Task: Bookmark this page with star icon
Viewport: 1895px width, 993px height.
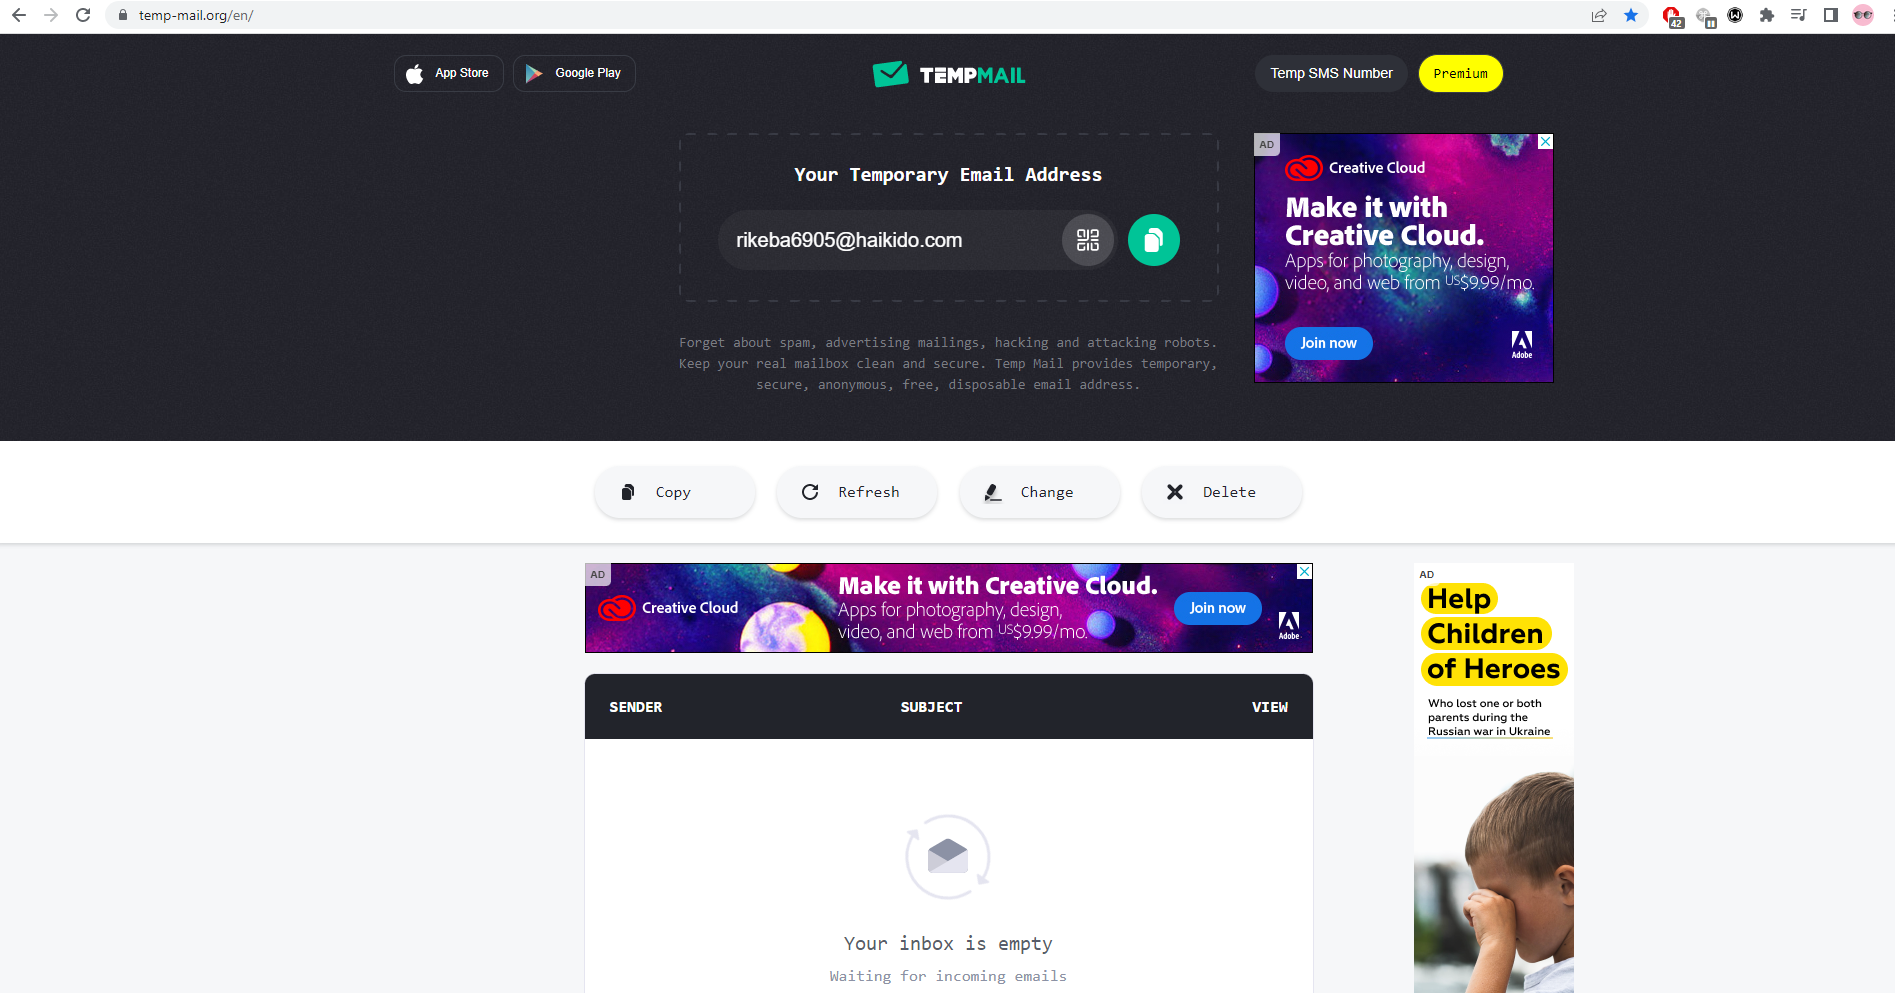Action: [1631, 15]
